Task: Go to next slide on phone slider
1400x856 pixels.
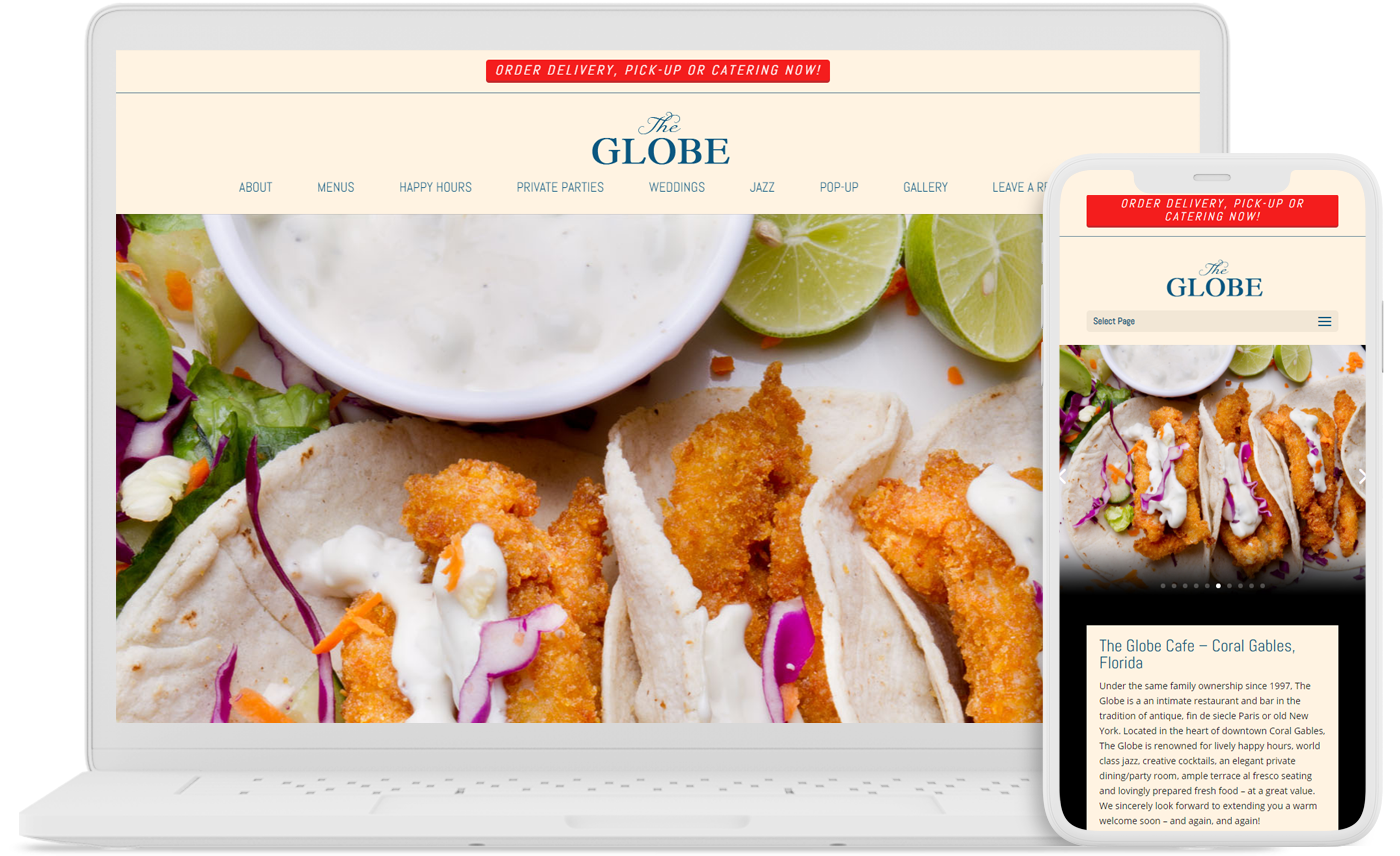Action: [1360, 477]
